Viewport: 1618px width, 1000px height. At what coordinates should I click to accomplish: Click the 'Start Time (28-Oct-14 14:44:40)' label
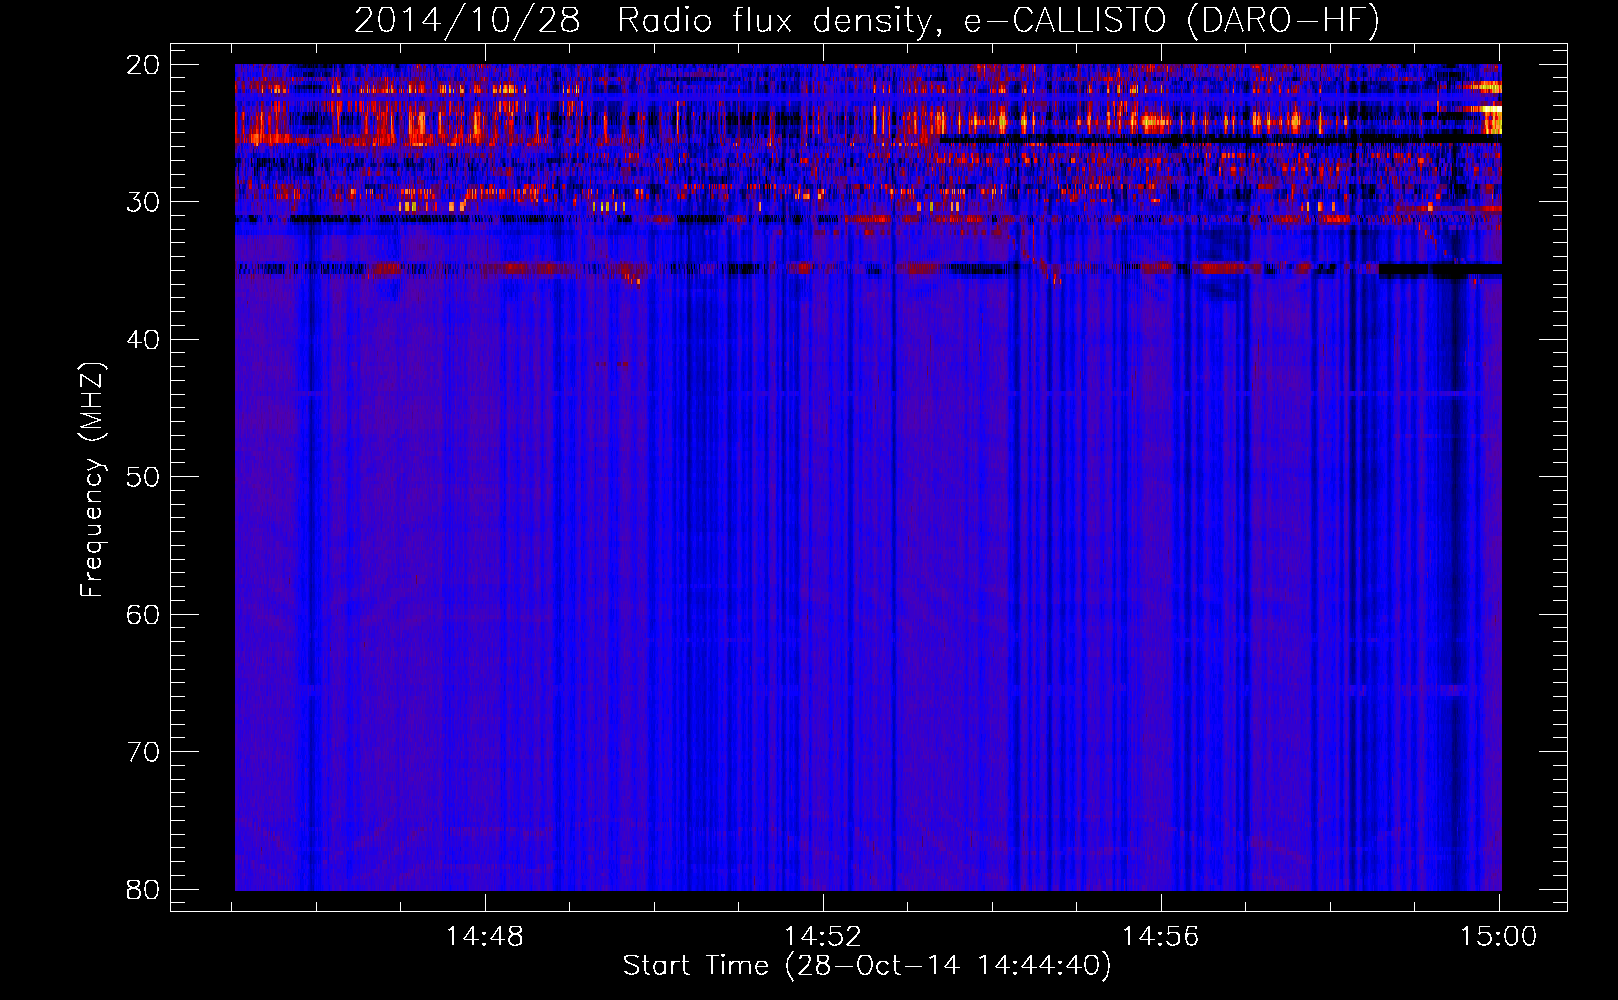(x=867, y=966)
